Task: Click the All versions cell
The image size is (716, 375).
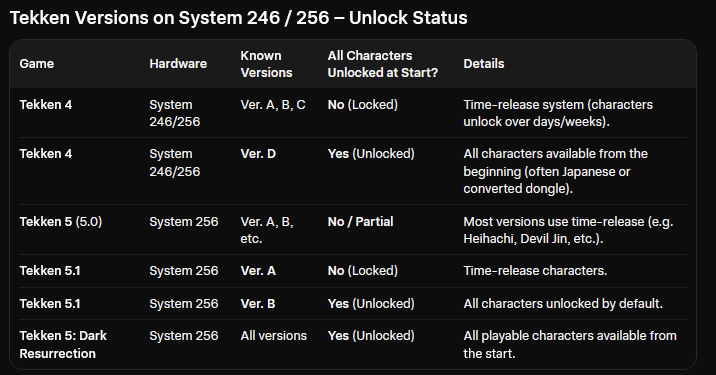Action: pos(274,336)
